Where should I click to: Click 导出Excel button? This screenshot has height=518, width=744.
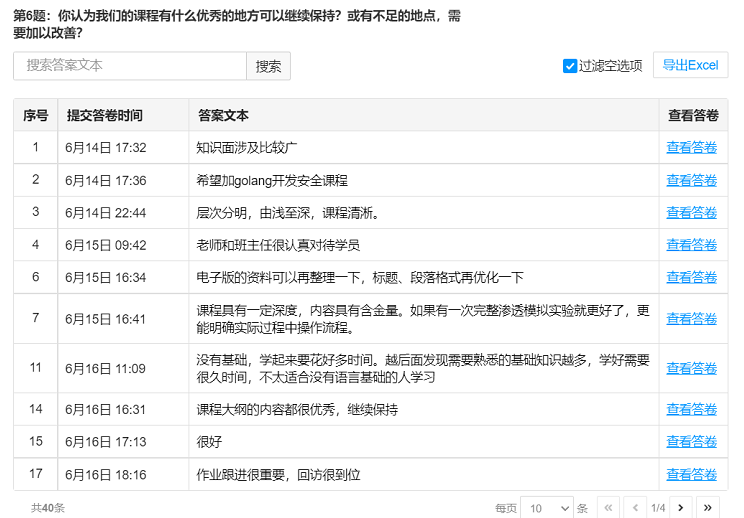point(690,65)
